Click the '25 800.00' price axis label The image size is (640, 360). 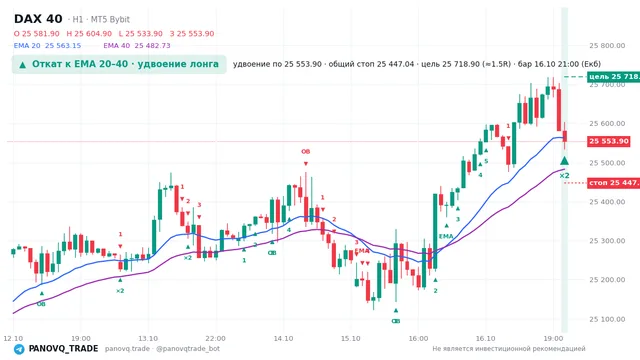point(607,45)
